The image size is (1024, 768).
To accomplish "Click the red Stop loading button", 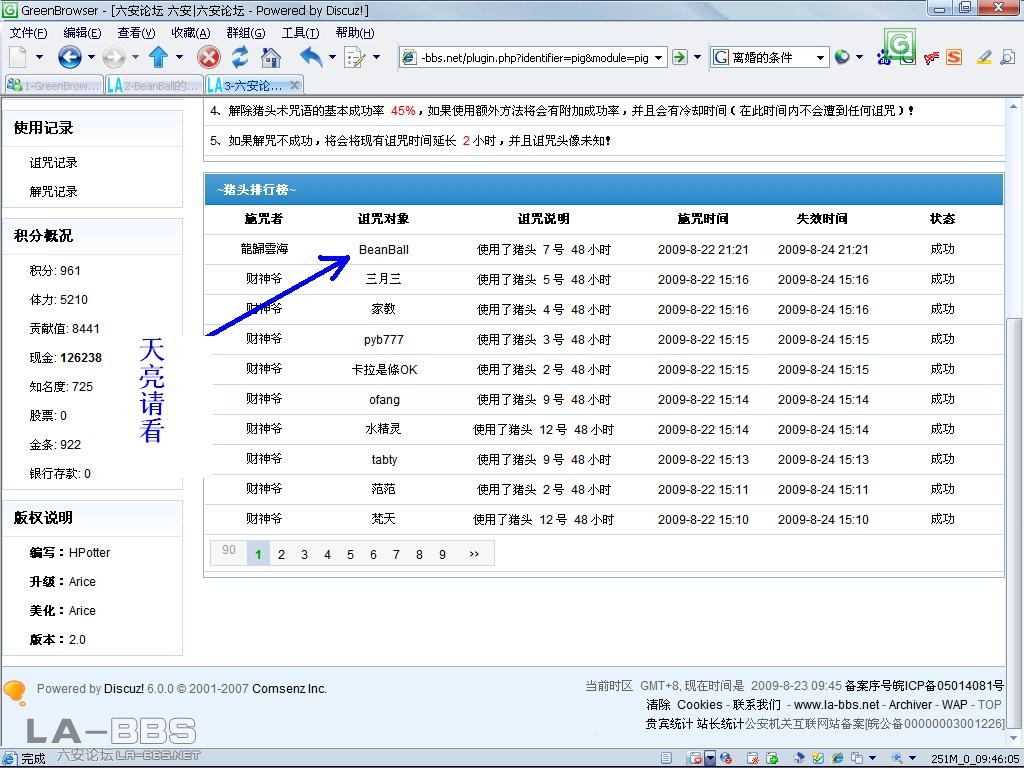I will (208, 57).
